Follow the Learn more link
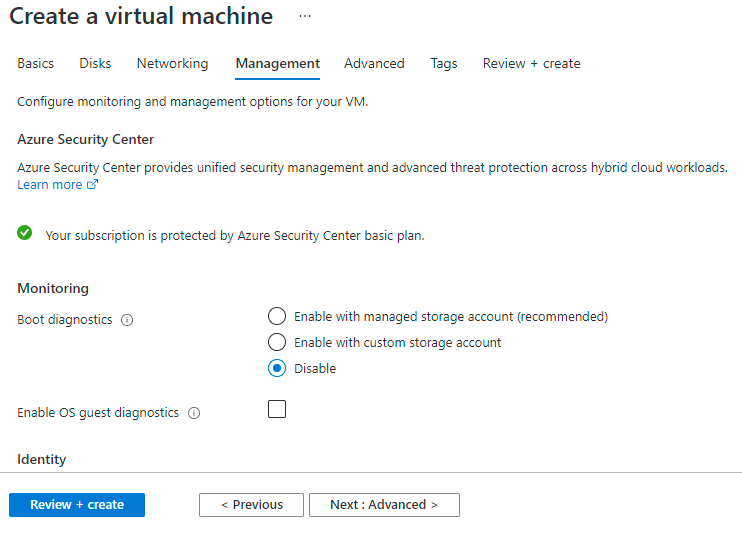This screenshot has width=742, height=539. pos(50,185)
